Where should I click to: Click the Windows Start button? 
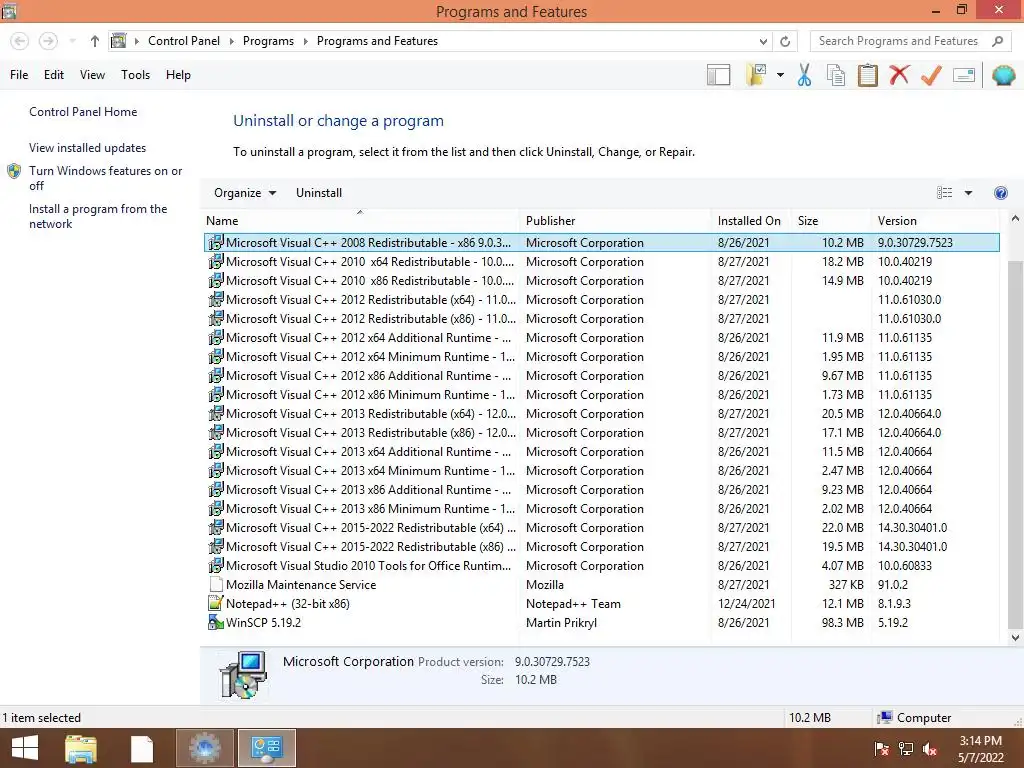[x=25, y=748]
